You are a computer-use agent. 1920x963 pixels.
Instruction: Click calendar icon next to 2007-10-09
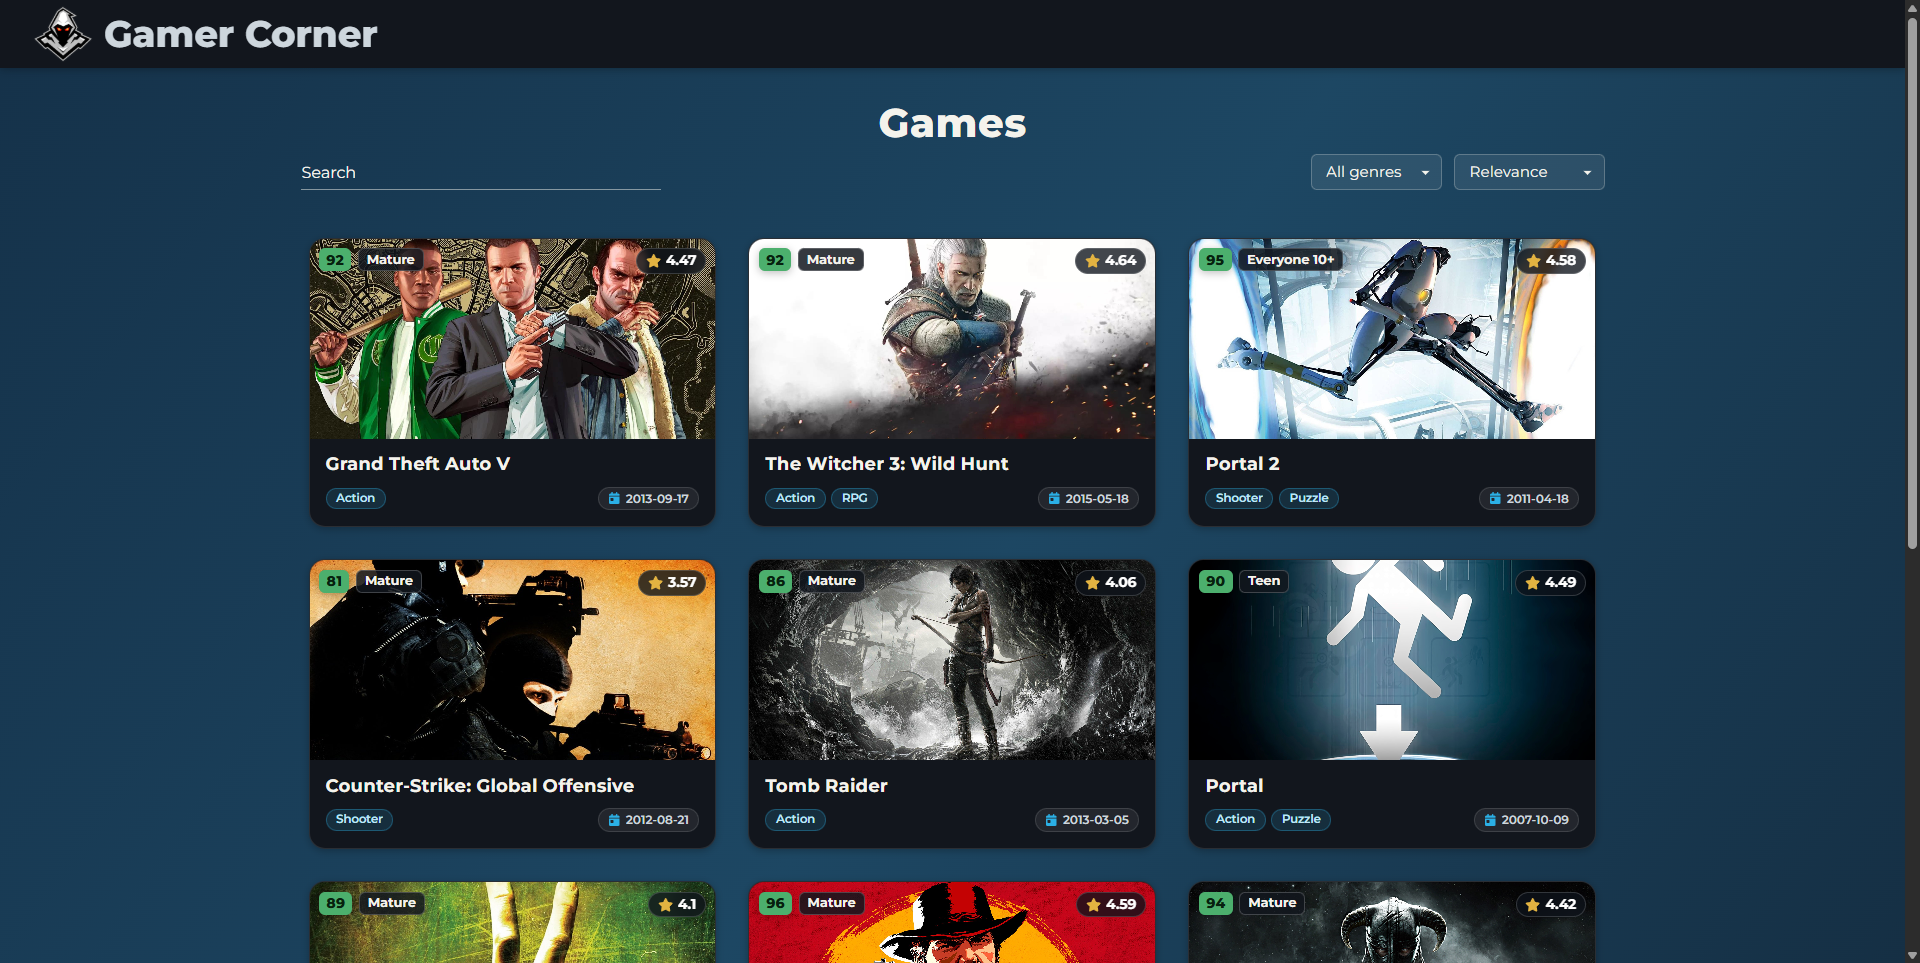pyautogui.click(x=1490, y=820)
